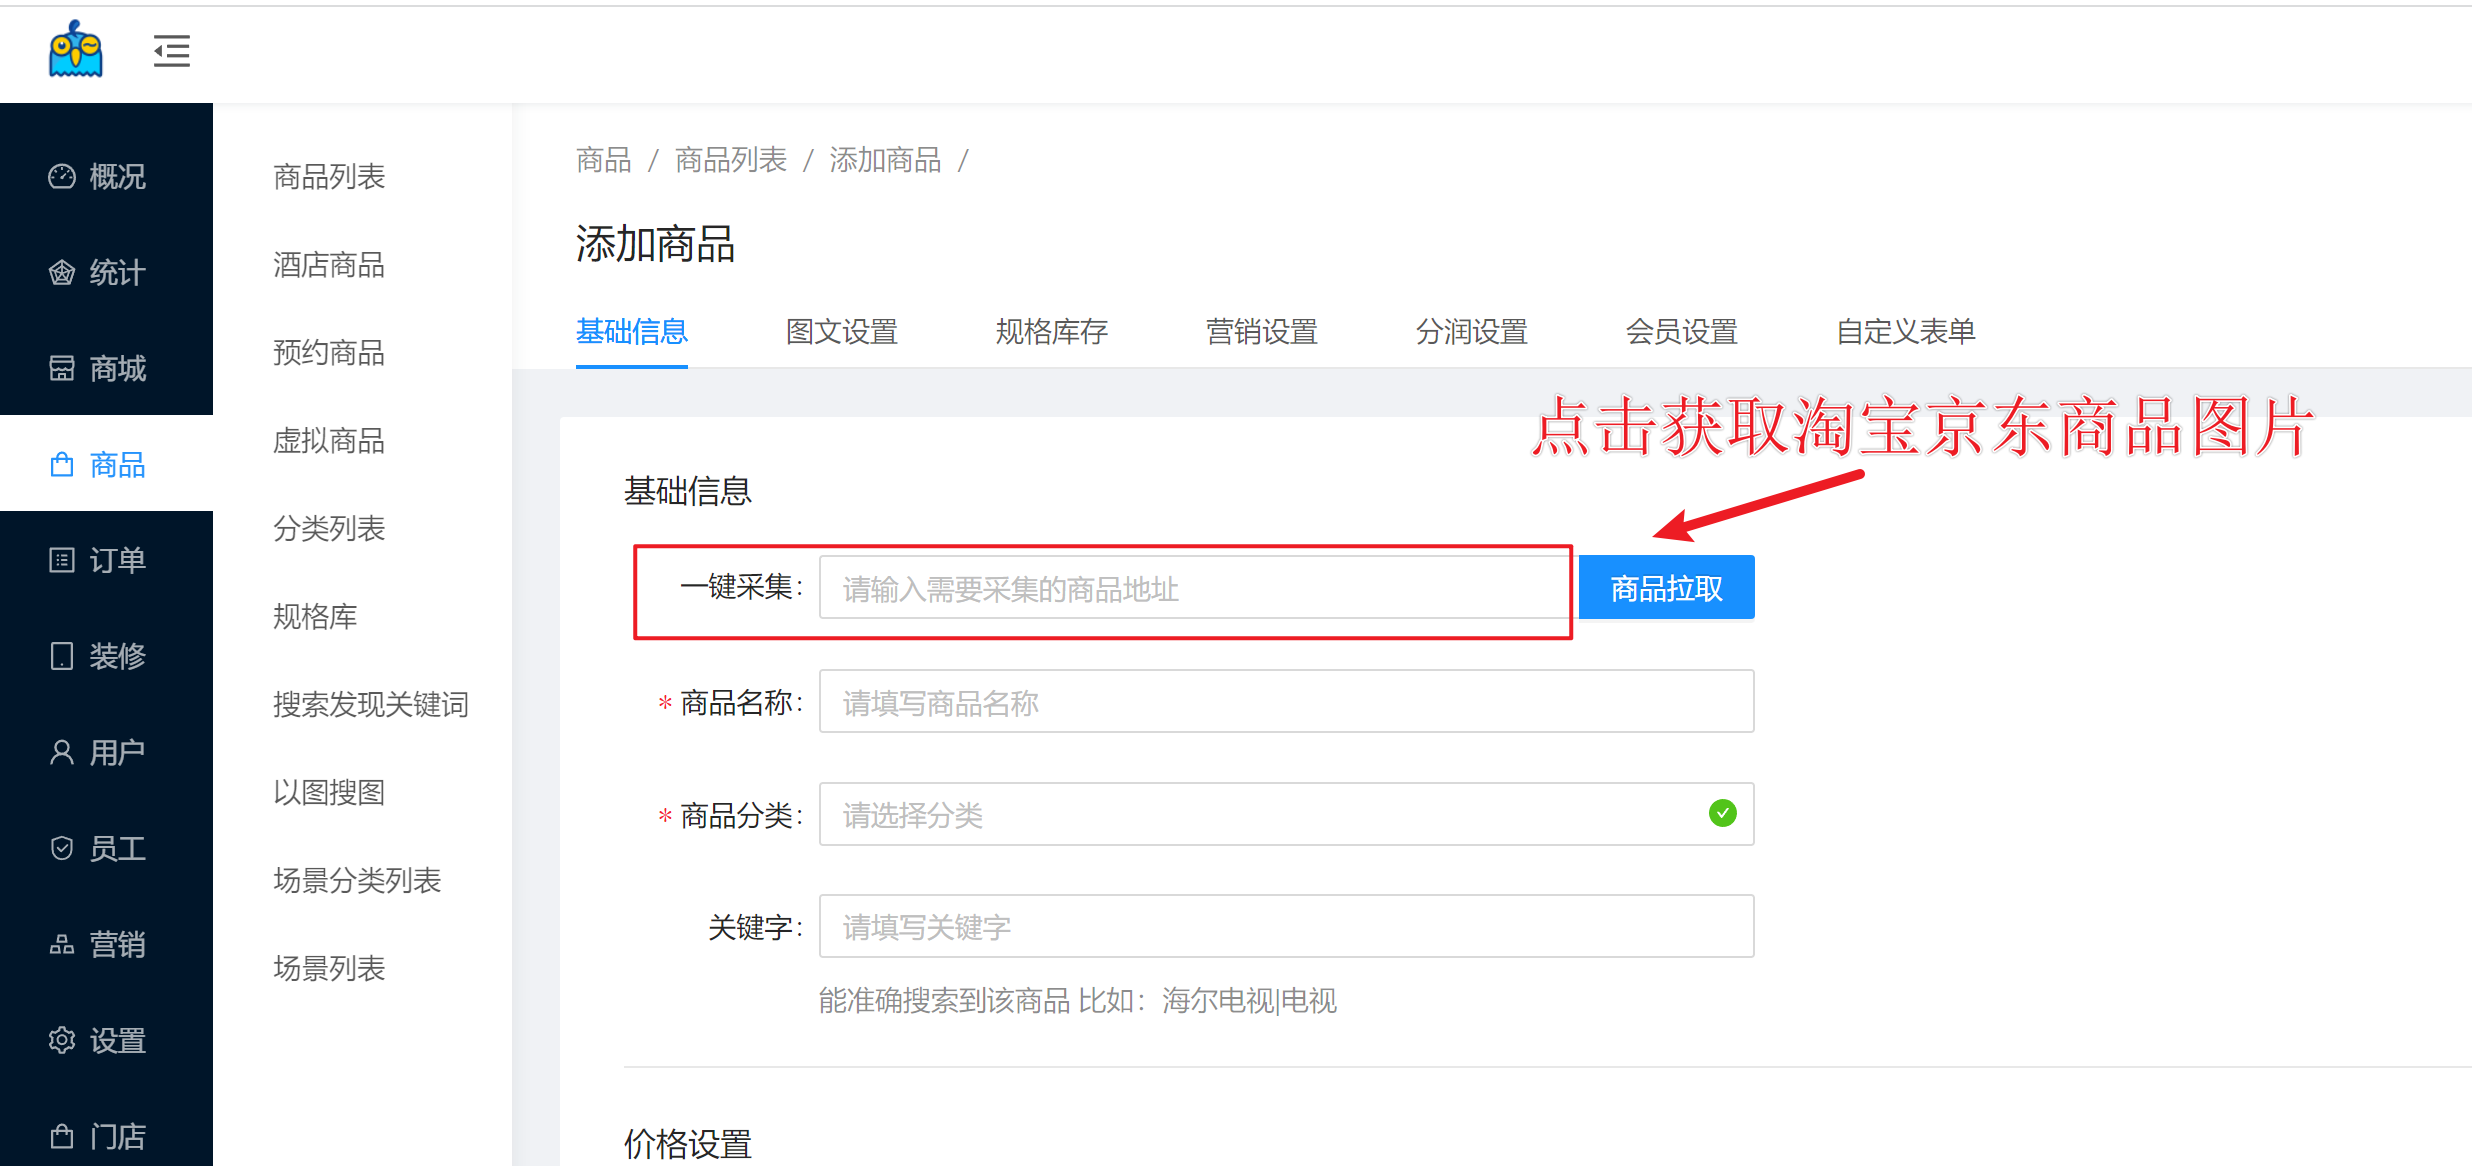Go to 商城 mall sidebar icon

pos(62,369)
